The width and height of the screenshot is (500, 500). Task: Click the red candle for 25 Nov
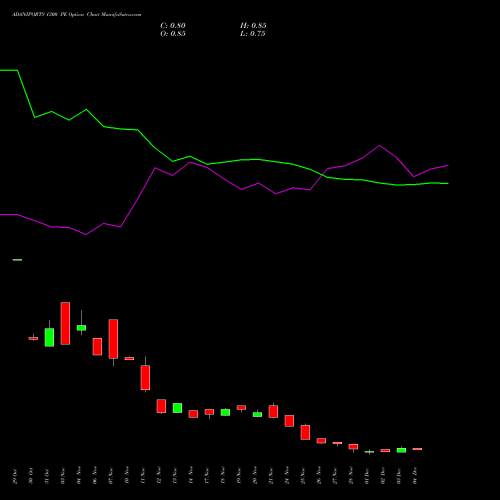pyautogui.click(x=305, y=432)
